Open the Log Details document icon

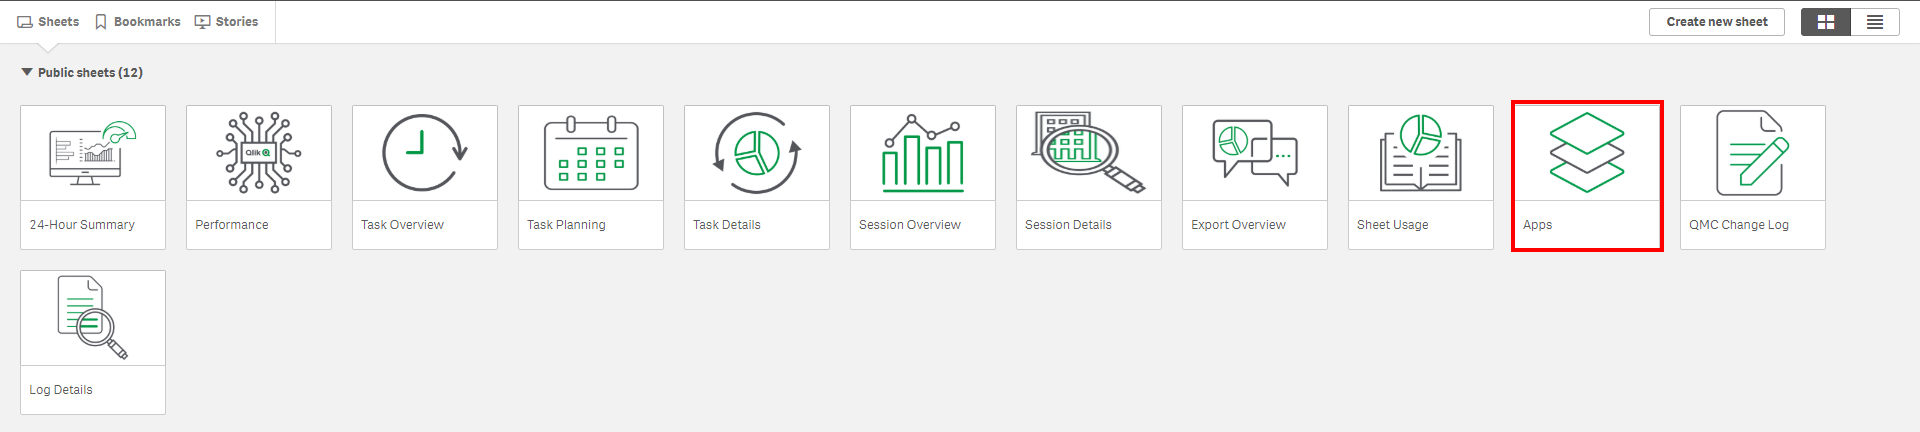click(x=93, y=318)
